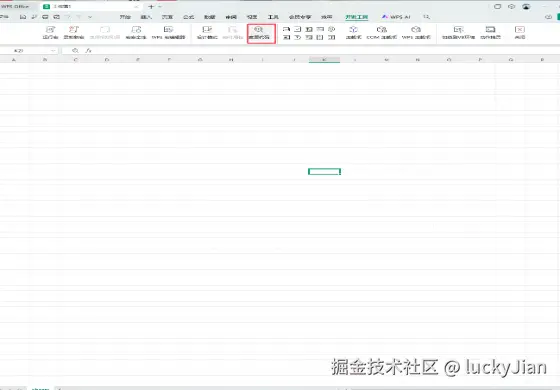Click the search magnifier icon beside WPS AI
The height and width of the screenshot is (390, 560).
(426, 17)
